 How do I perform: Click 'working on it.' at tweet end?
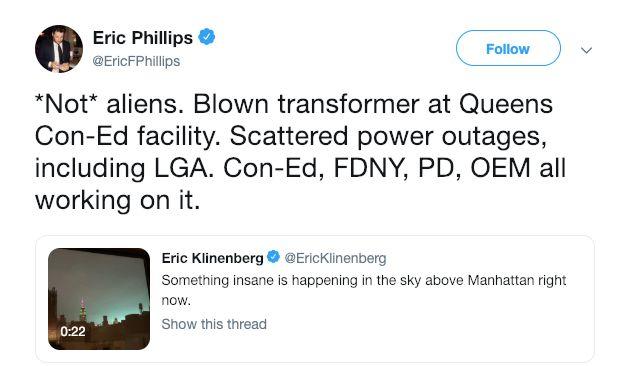coord(118,200)
